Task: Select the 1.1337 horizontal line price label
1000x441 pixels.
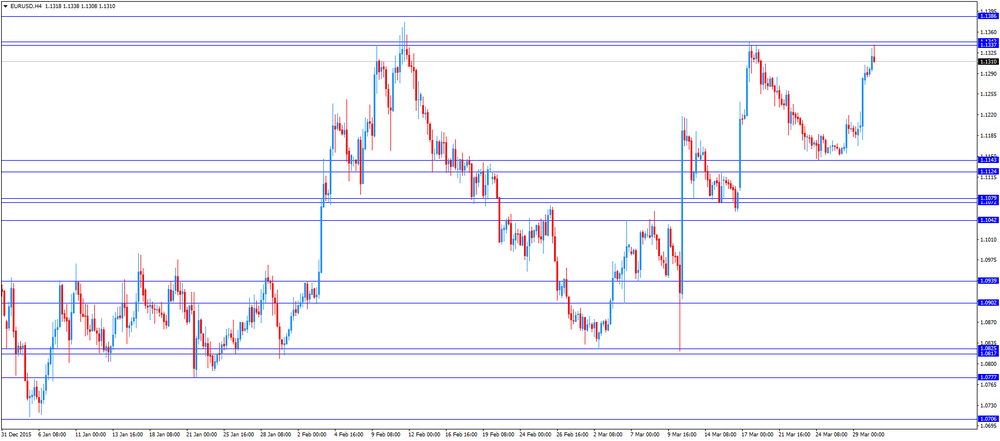Action: 988,45
